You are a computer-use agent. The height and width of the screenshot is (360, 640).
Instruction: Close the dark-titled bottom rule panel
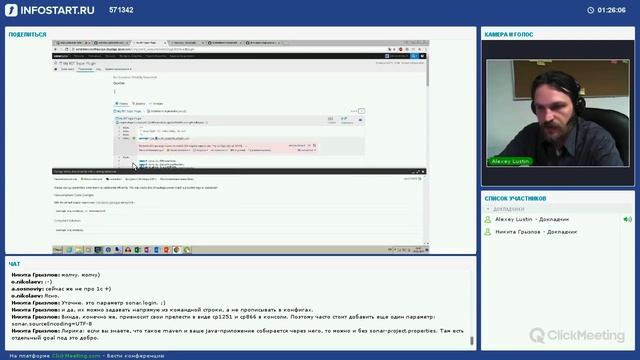pyautogui.click(x=423, y=172)
